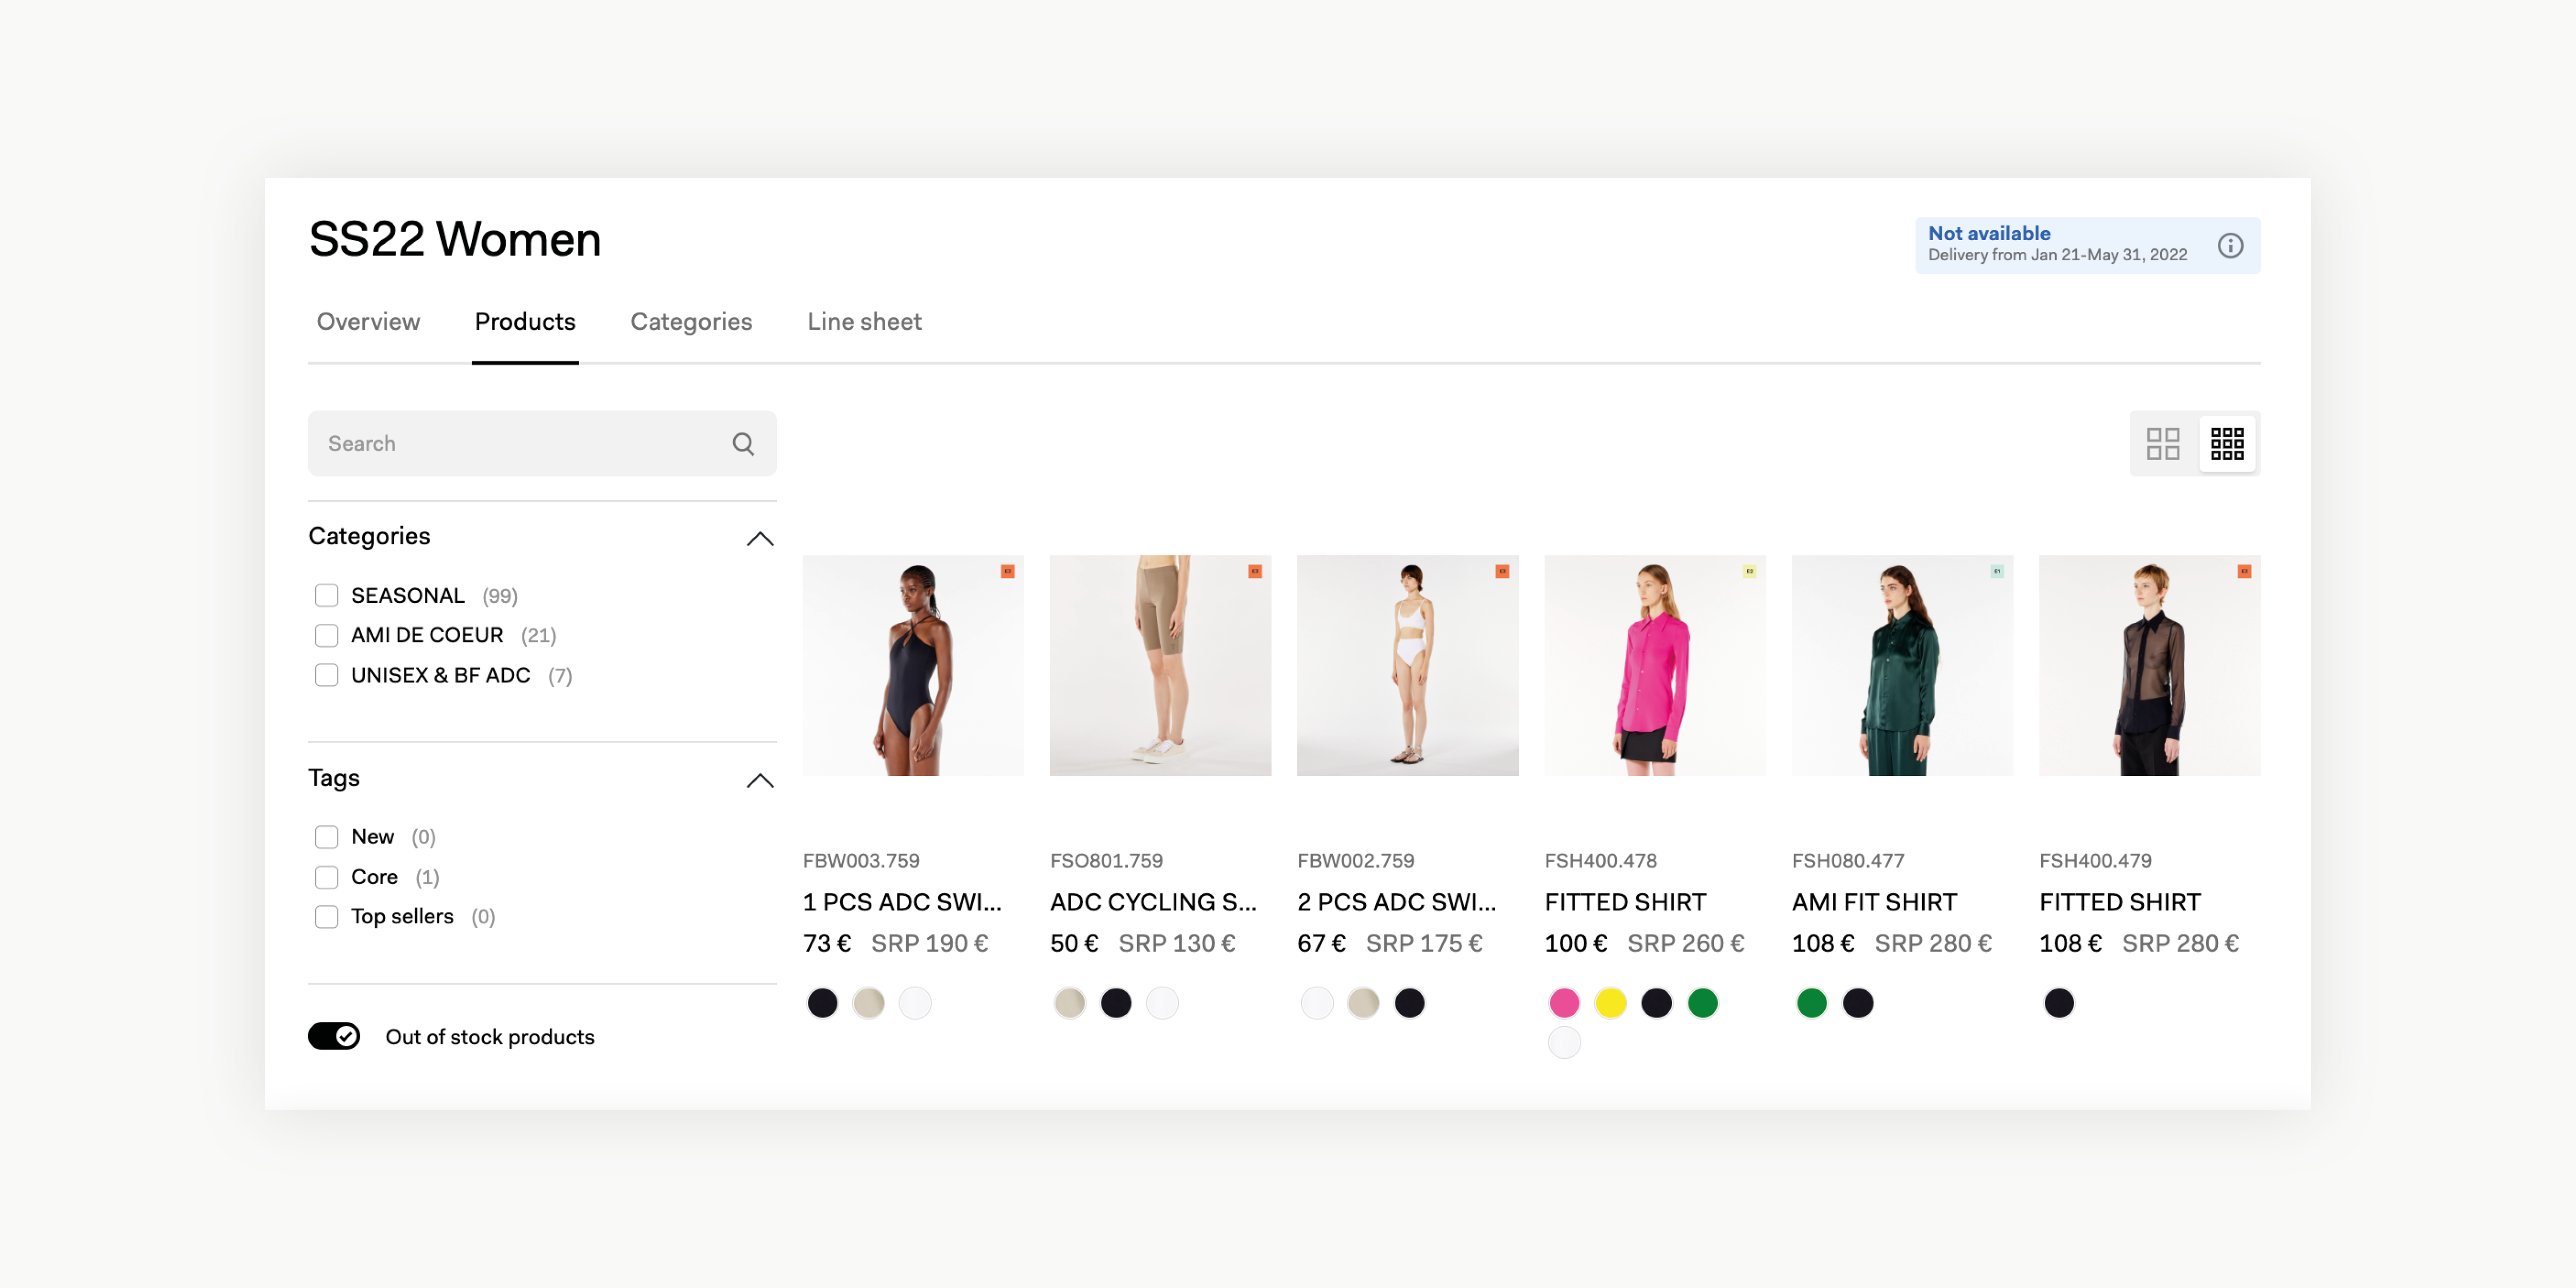
Task: Open black halter swimsuit thumbnail
Action: tap(913, 665)
